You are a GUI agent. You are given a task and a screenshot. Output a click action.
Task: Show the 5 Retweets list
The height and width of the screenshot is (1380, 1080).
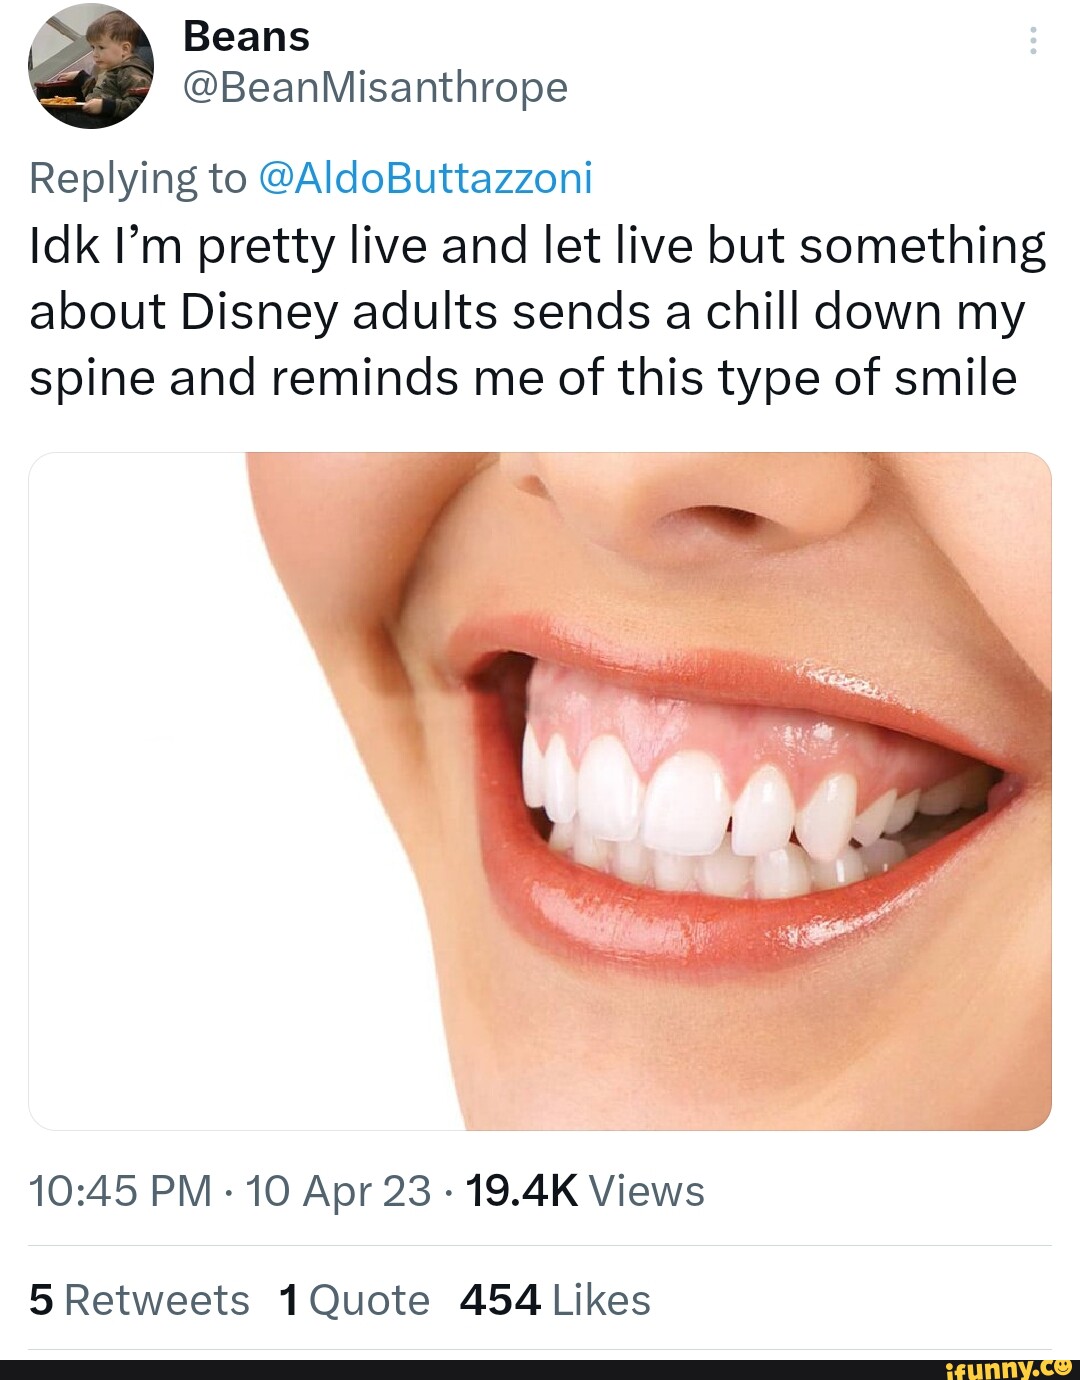pyautogui.click(x=139, y=1300)
